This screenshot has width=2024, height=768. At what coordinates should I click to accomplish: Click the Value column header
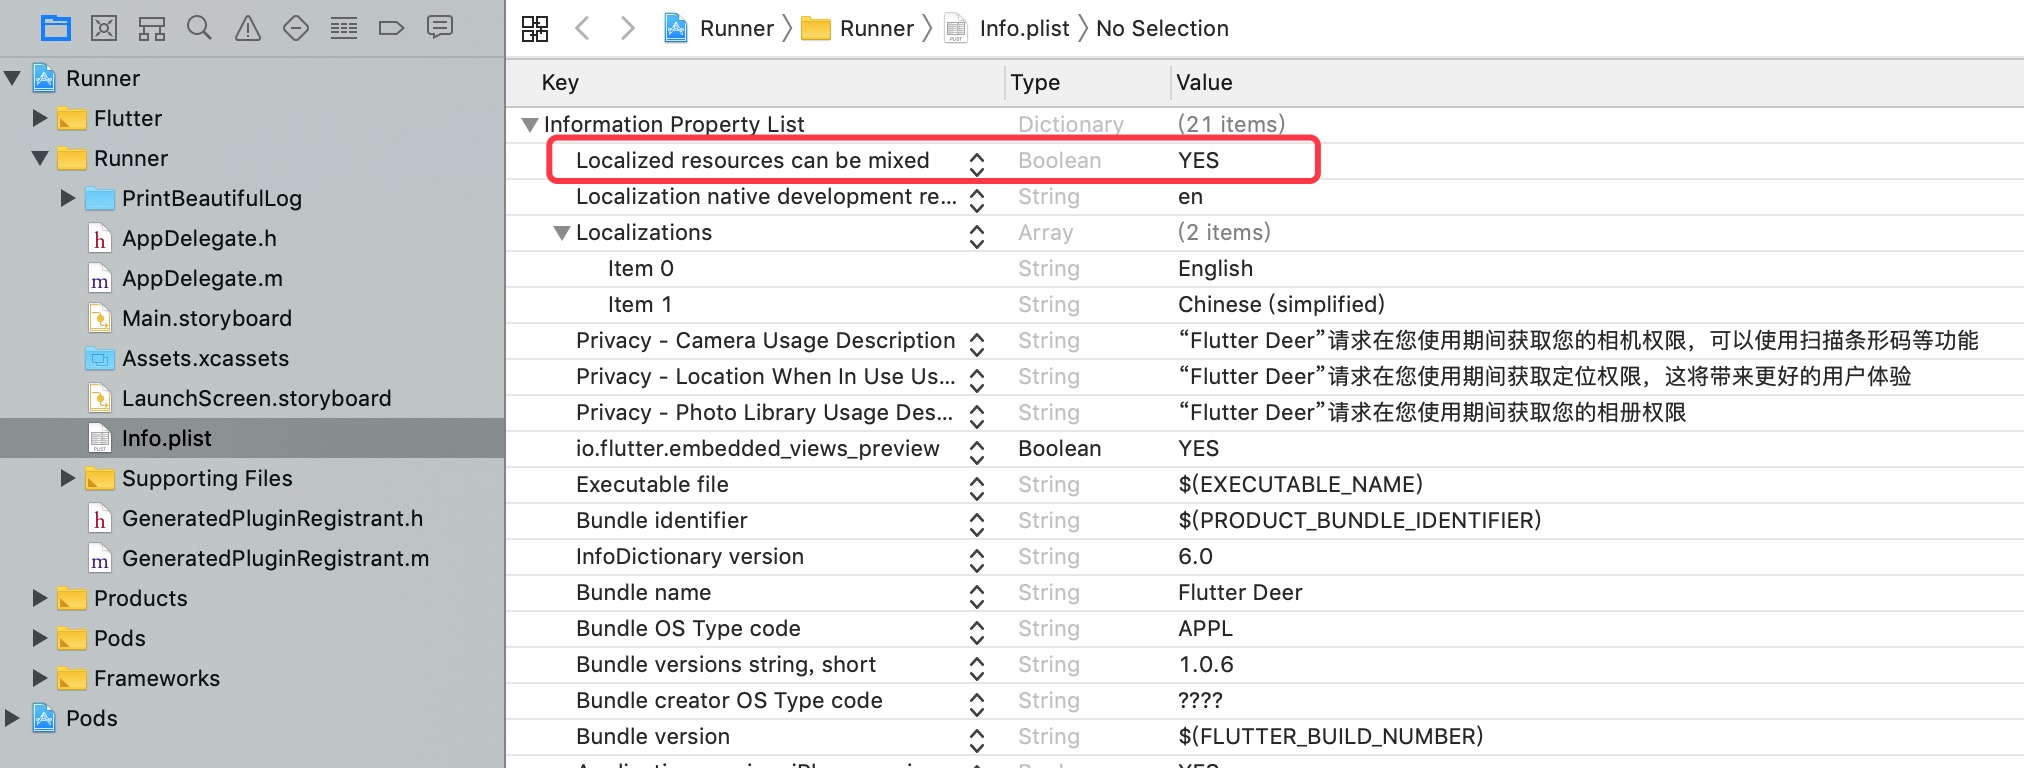coord(1204,82)
